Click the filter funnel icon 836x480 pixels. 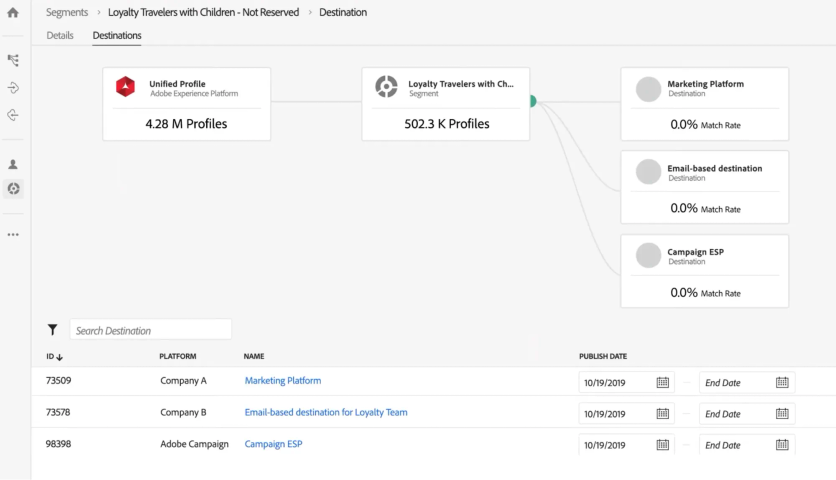[x=53, y=330]
